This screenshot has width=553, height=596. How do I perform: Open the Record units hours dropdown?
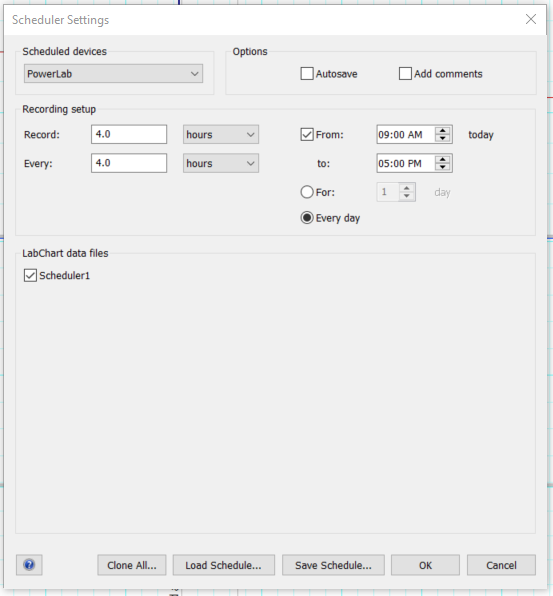(x=221, y=135)
